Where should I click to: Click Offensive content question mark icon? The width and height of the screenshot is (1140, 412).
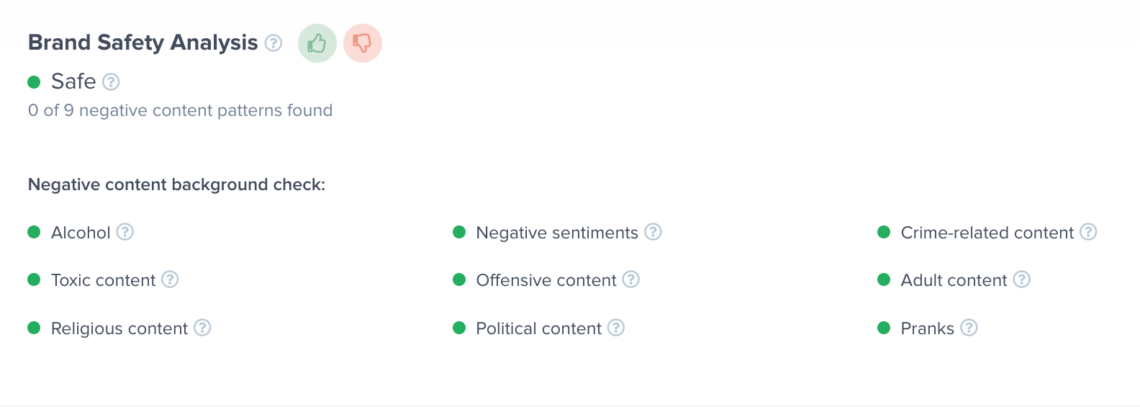pyautogui.click(x=631, y=280)
